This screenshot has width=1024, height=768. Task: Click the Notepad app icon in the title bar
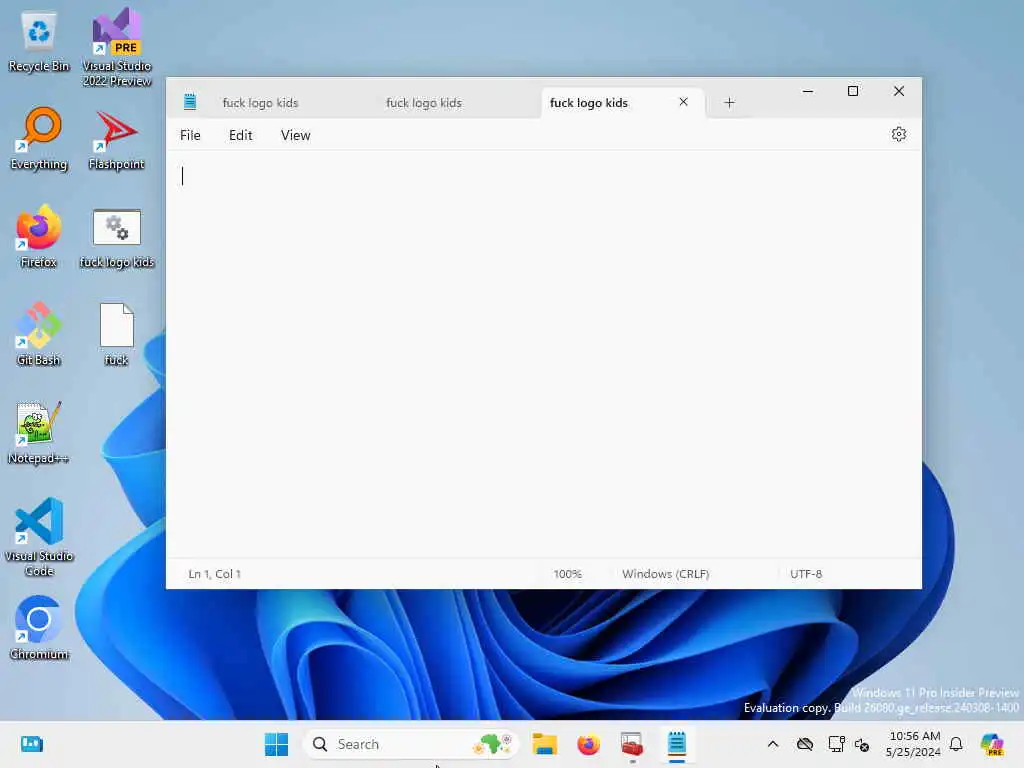(190, 101)
